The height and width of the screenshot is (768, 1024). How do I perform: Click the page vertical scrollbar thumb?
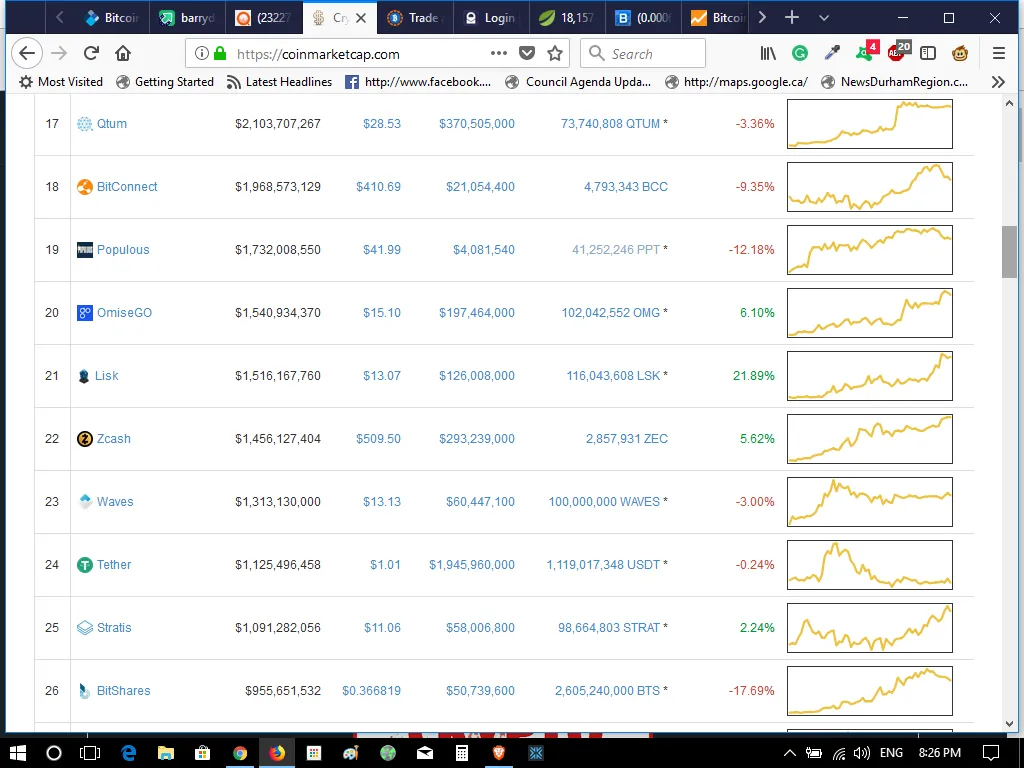[x=1009, y=251]
